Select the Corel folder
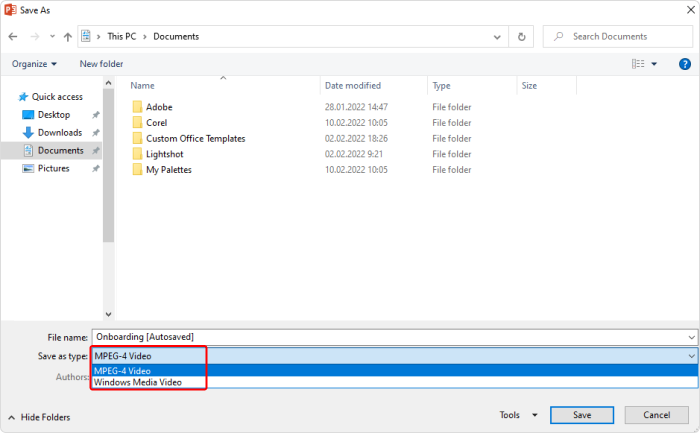700x433 pixels. pos(156,123)
